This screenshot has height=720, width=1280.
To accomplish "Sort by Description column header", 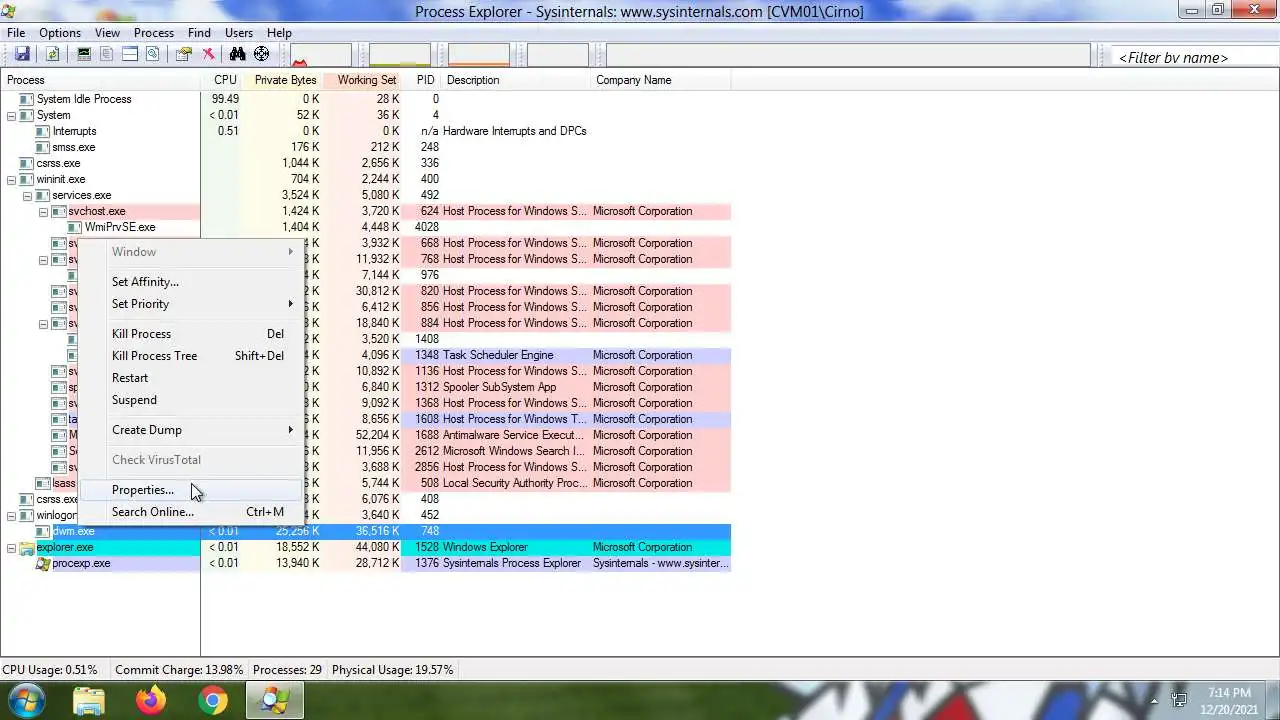I will click(517, 80).
